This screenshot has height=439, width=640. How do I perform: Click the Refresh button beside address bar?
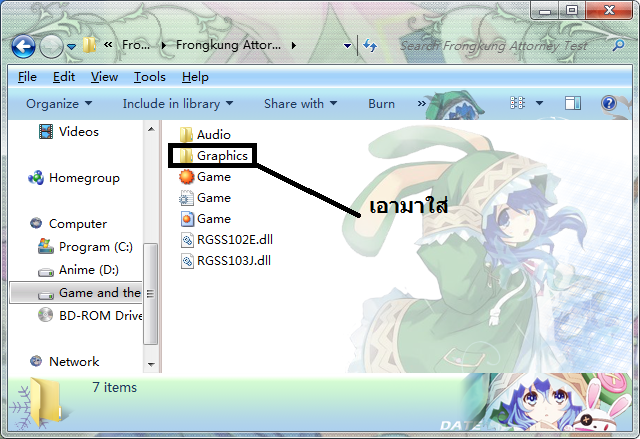point(370,45)
